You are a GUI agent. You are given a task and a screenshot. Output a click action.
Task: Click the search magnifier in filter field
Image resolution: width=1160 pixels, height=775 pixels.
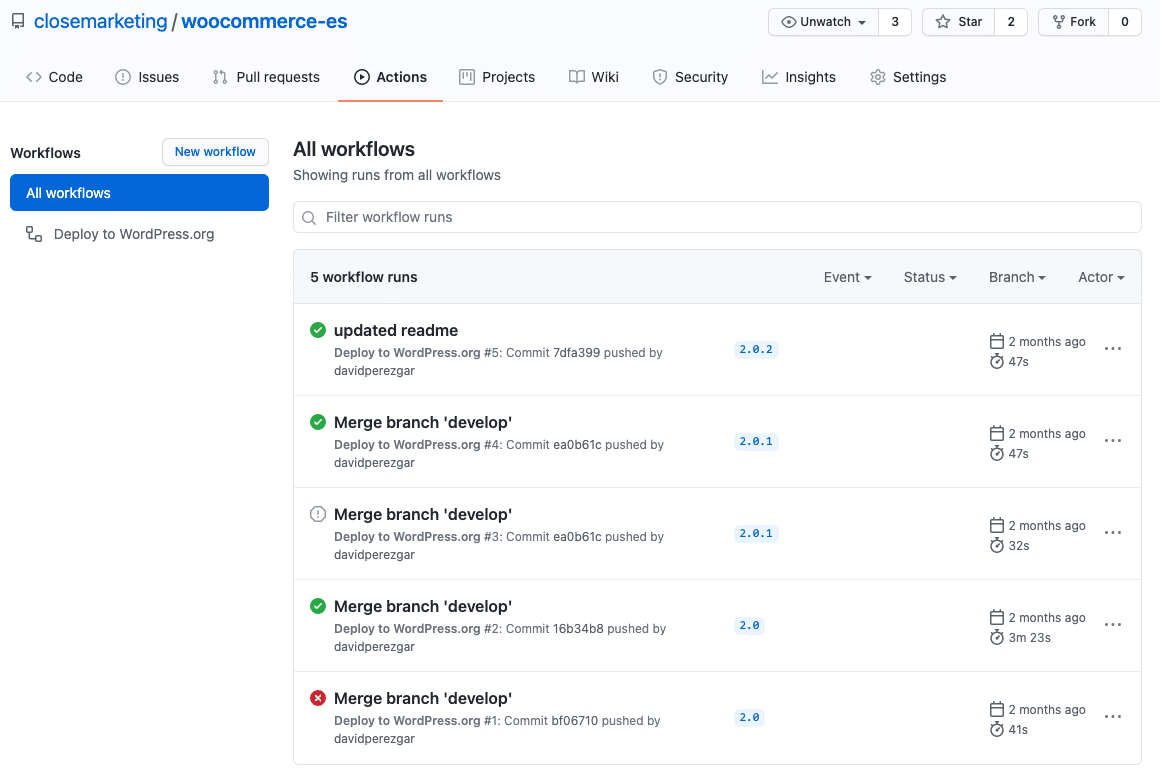point(310,217)
